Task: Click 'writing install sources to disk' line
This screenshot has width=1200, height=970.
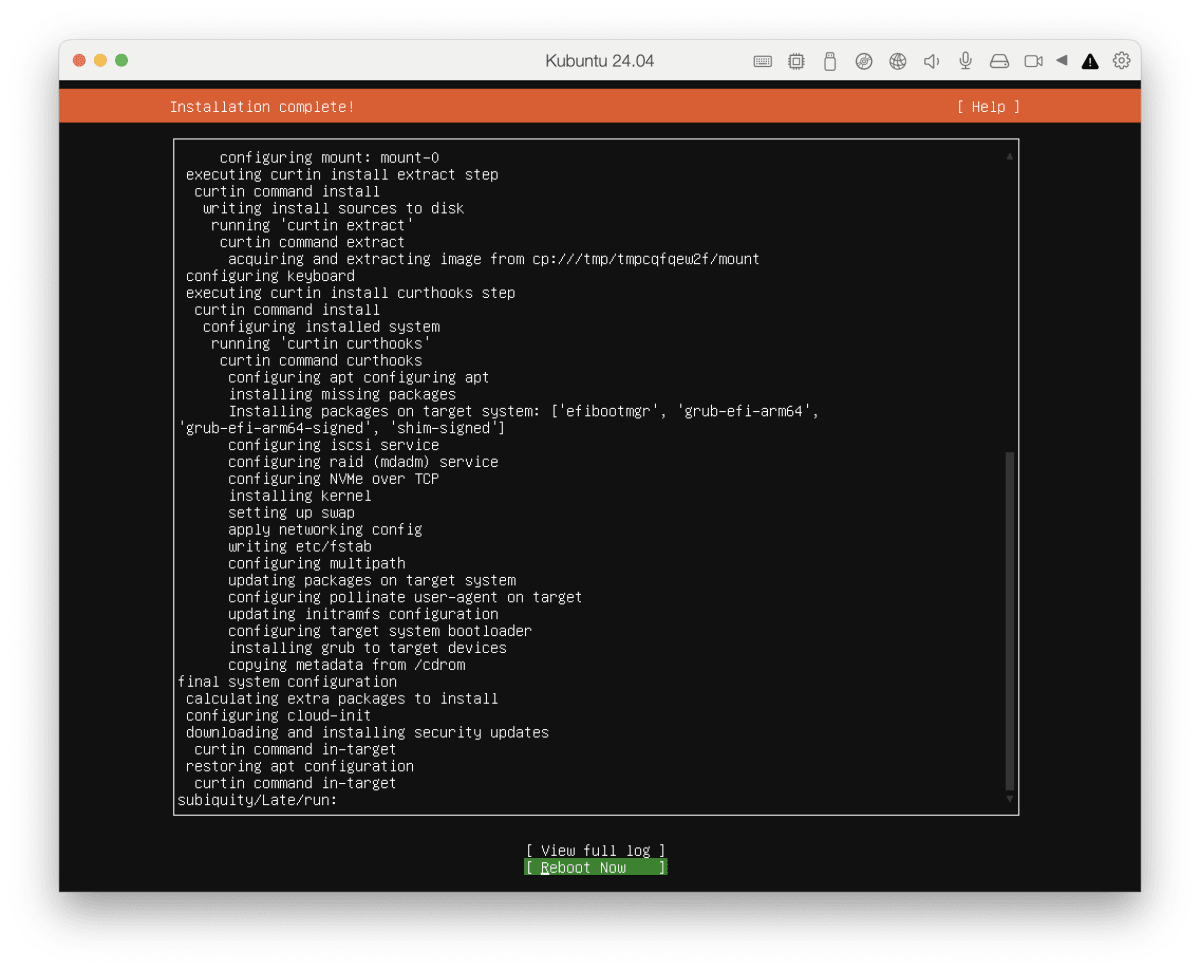Action: tap(333, 209)
